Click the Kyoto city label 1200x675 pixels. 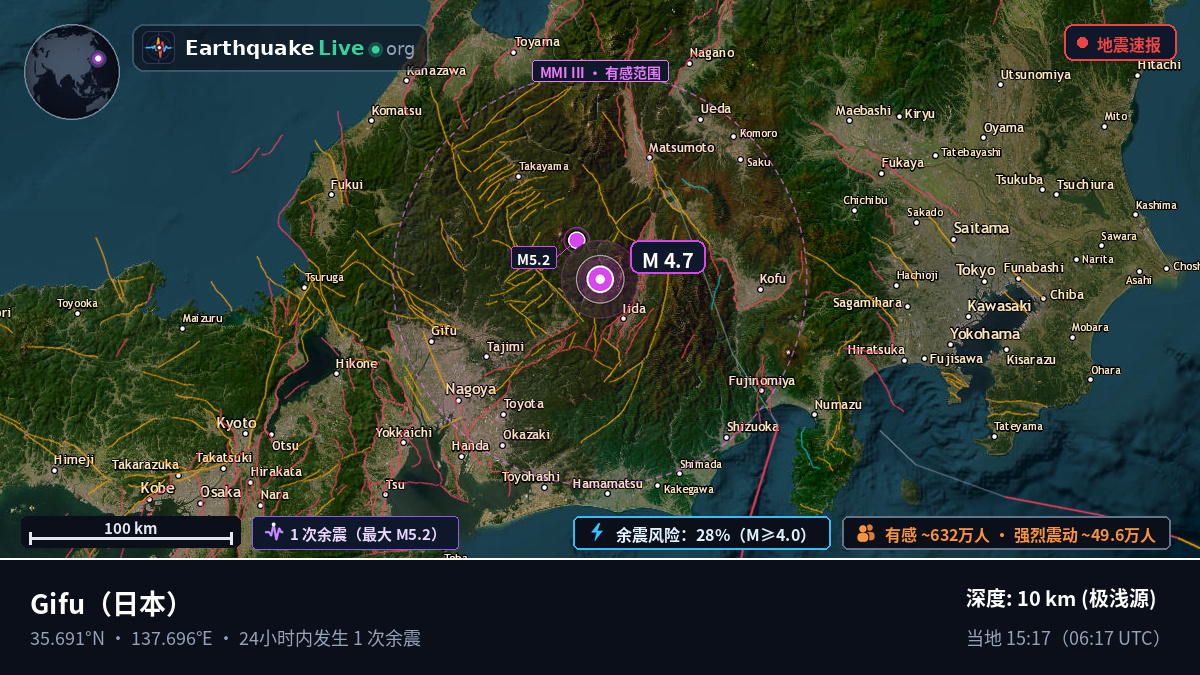coord(237,423)
